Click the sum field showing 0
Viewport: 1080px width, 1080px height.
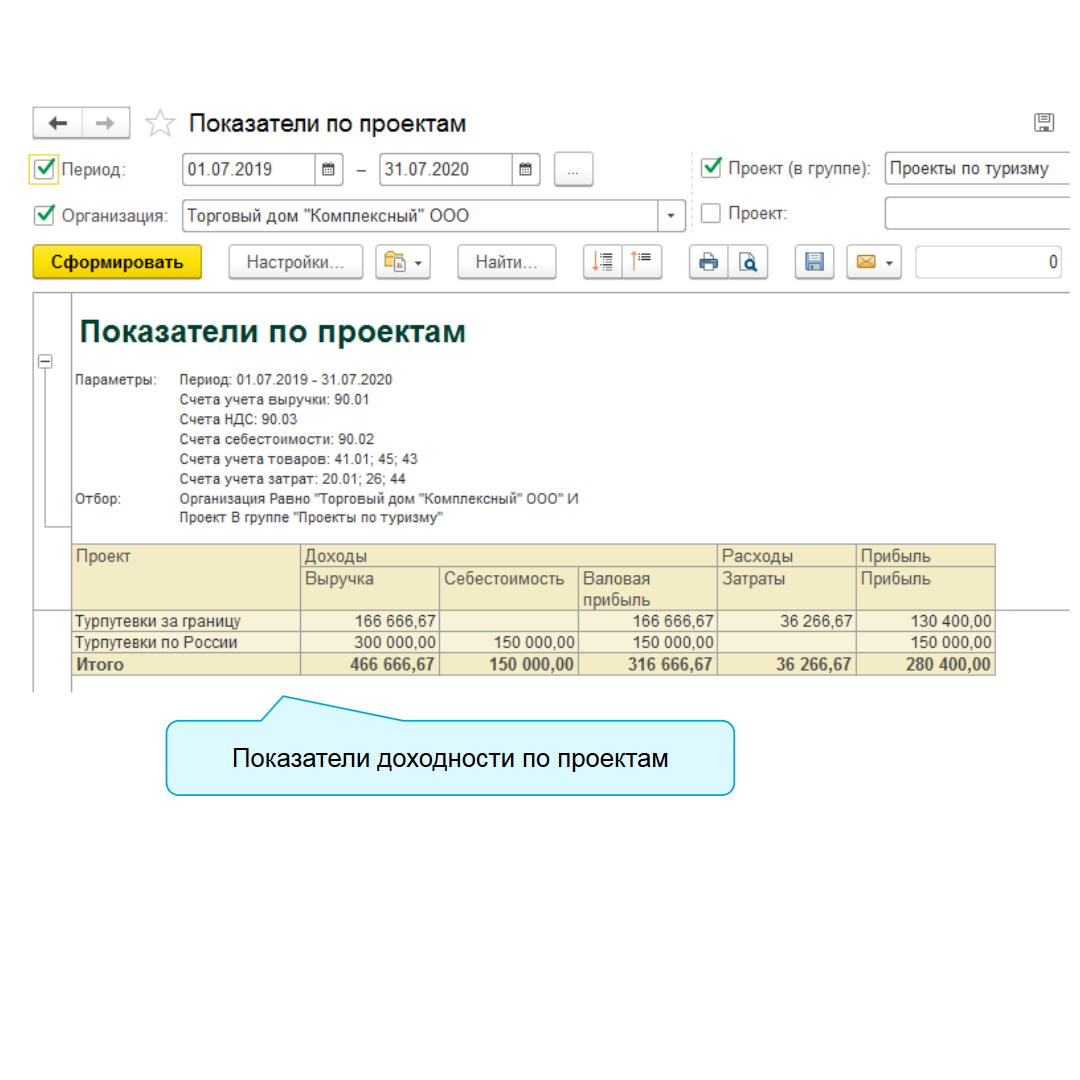click(x=988, y=262)
